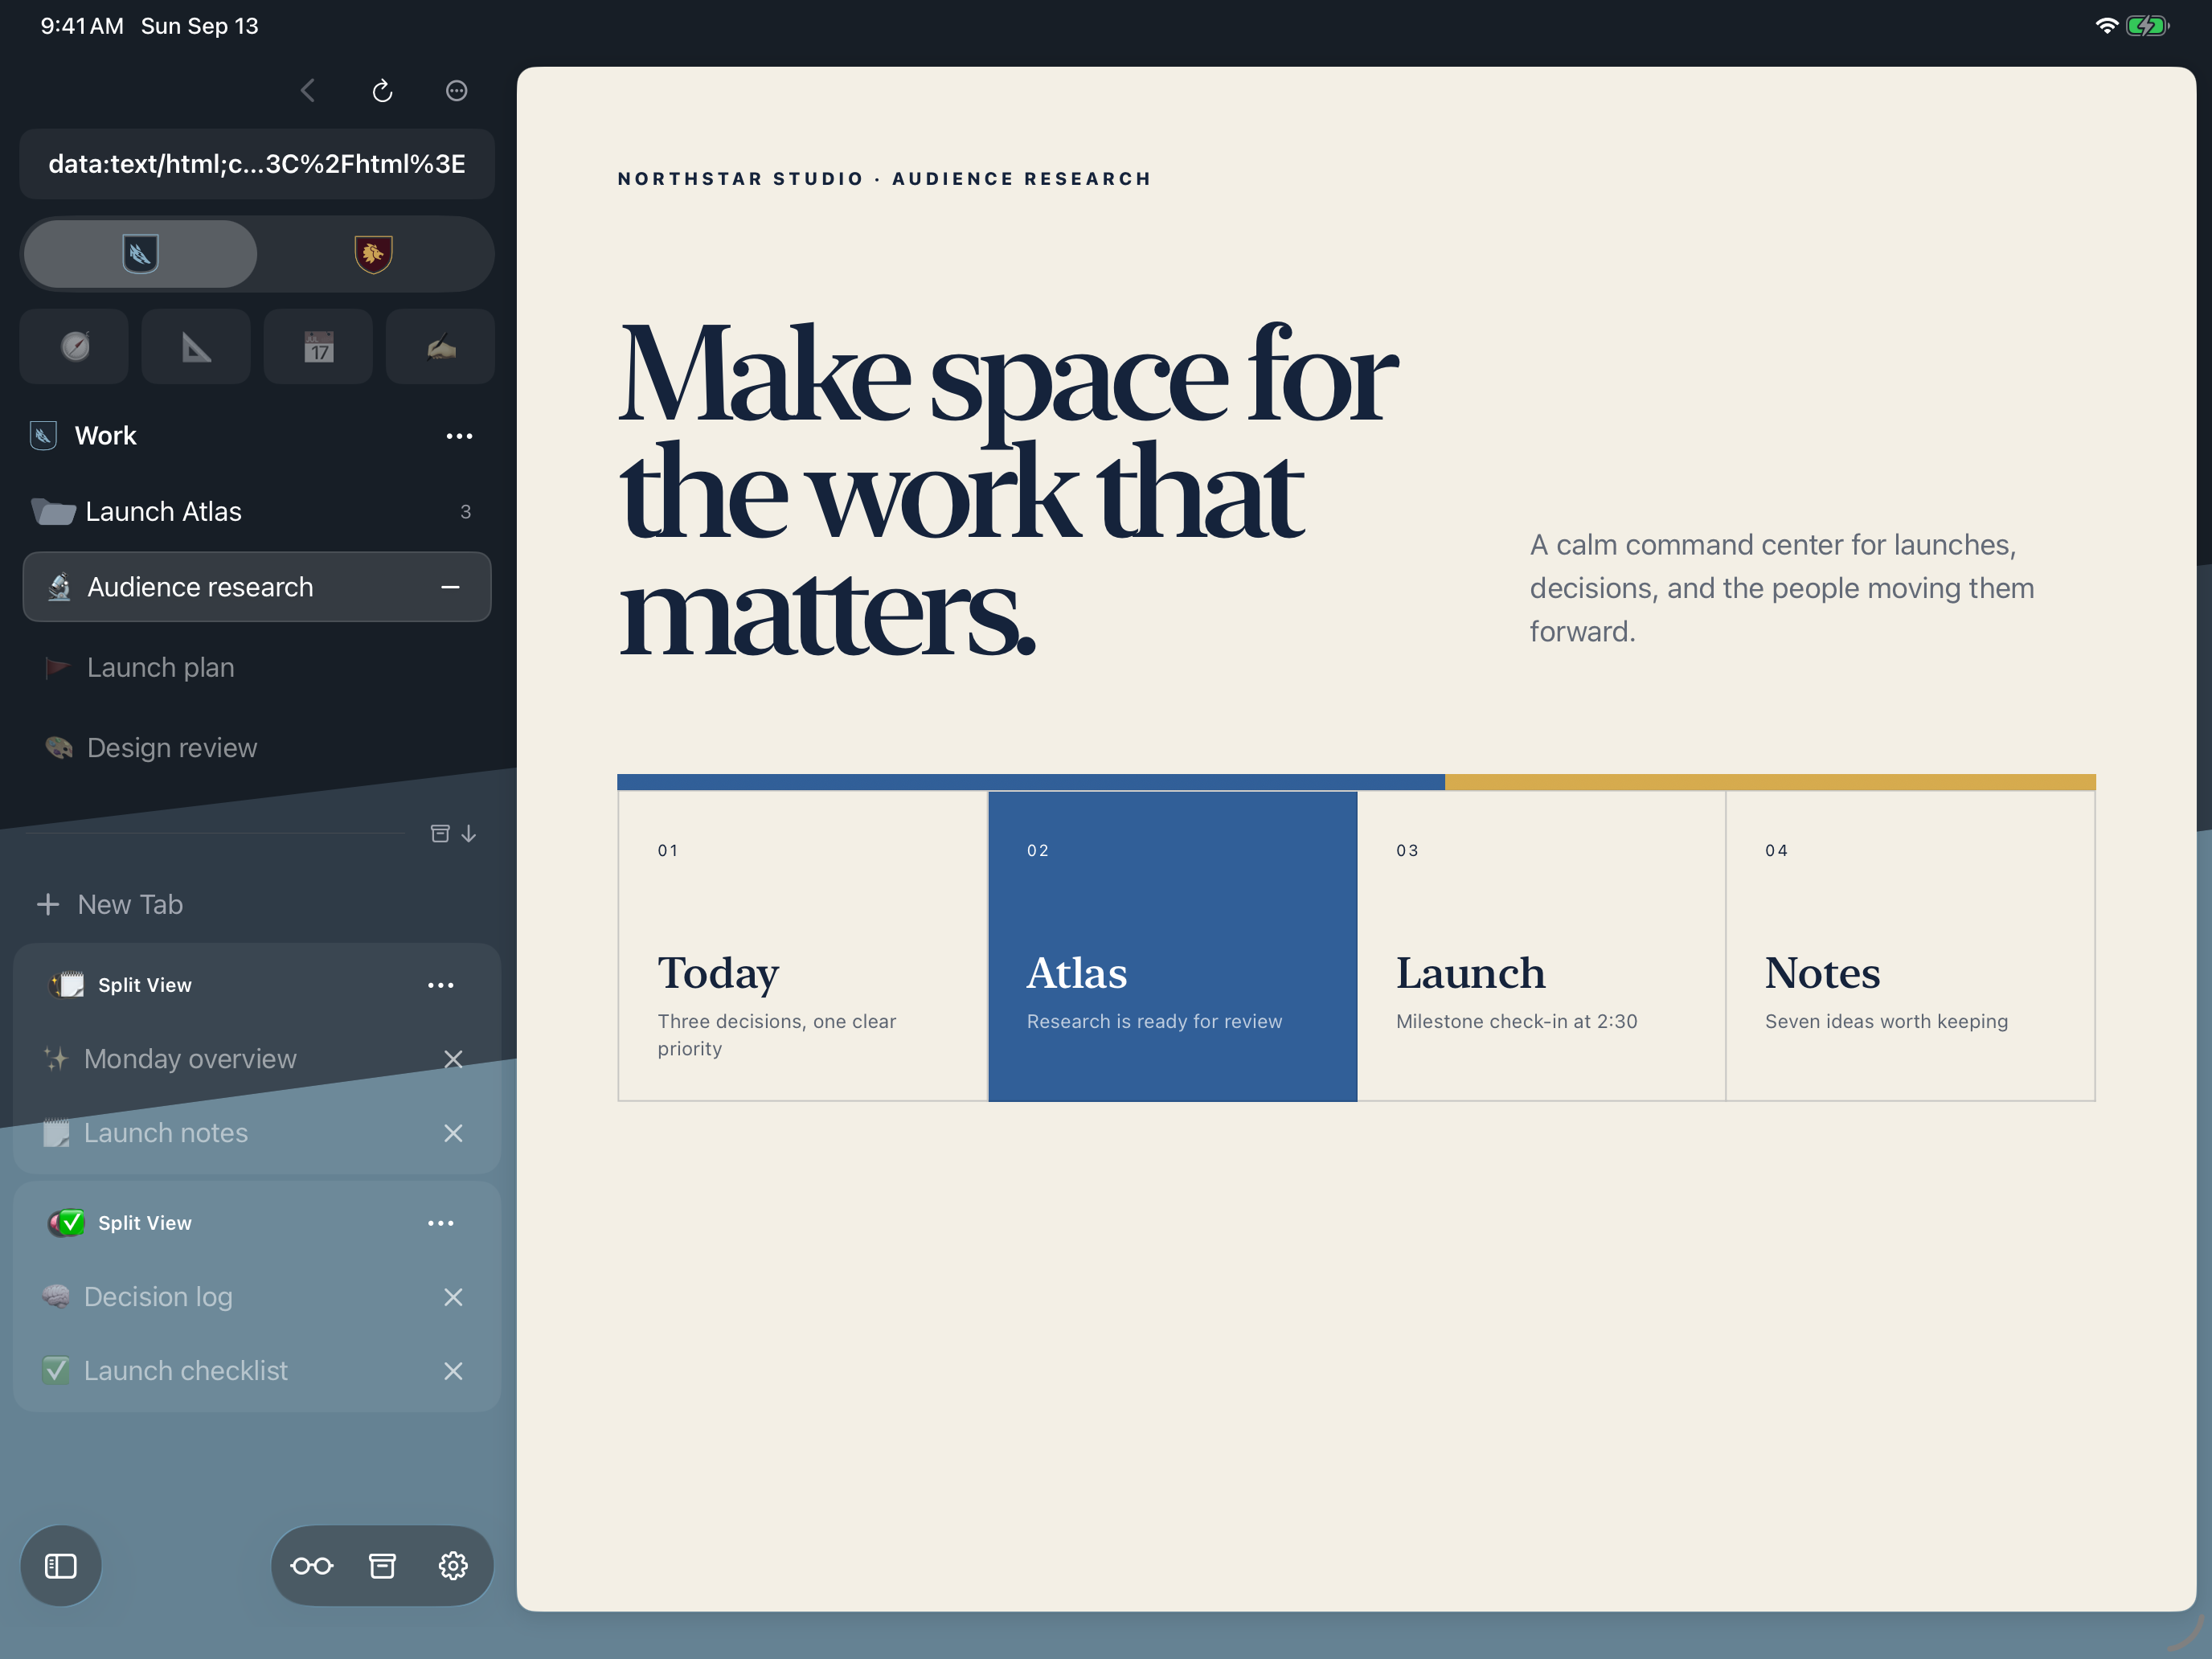Open a New Tab
The height and width of the screenshot is (1659, 2212).
click(x=257, y=905)
